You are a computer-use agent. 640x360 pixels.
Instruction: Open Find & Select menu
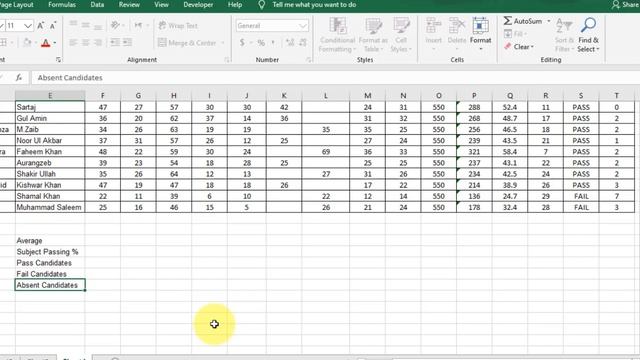pos(588,35)
